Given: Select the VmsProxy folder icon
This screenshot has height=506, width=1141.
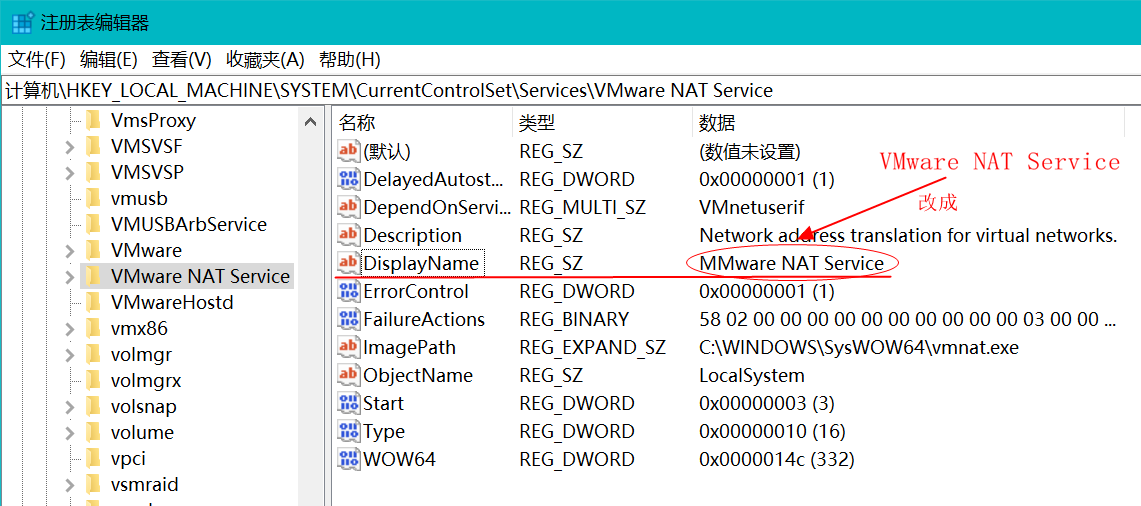Looking at the screenshot, I should click(x=93, y=120).
